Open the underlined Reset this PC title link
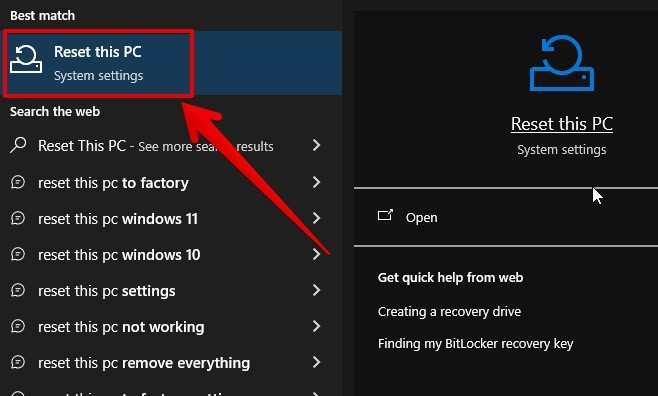This screenshot has height=396, width=658. [x=562, y=124]
